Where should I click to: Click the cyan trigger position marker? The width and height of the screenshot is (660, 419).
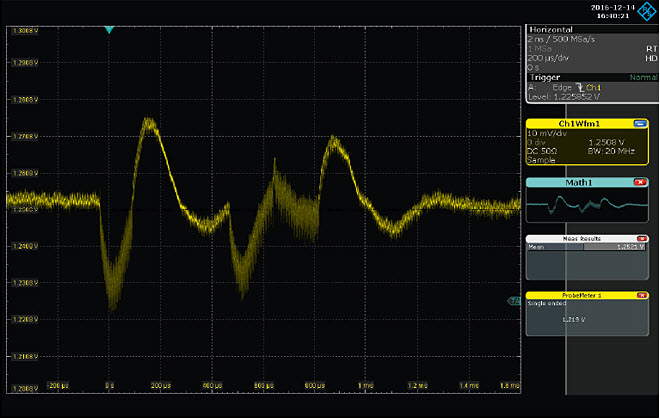109,29
